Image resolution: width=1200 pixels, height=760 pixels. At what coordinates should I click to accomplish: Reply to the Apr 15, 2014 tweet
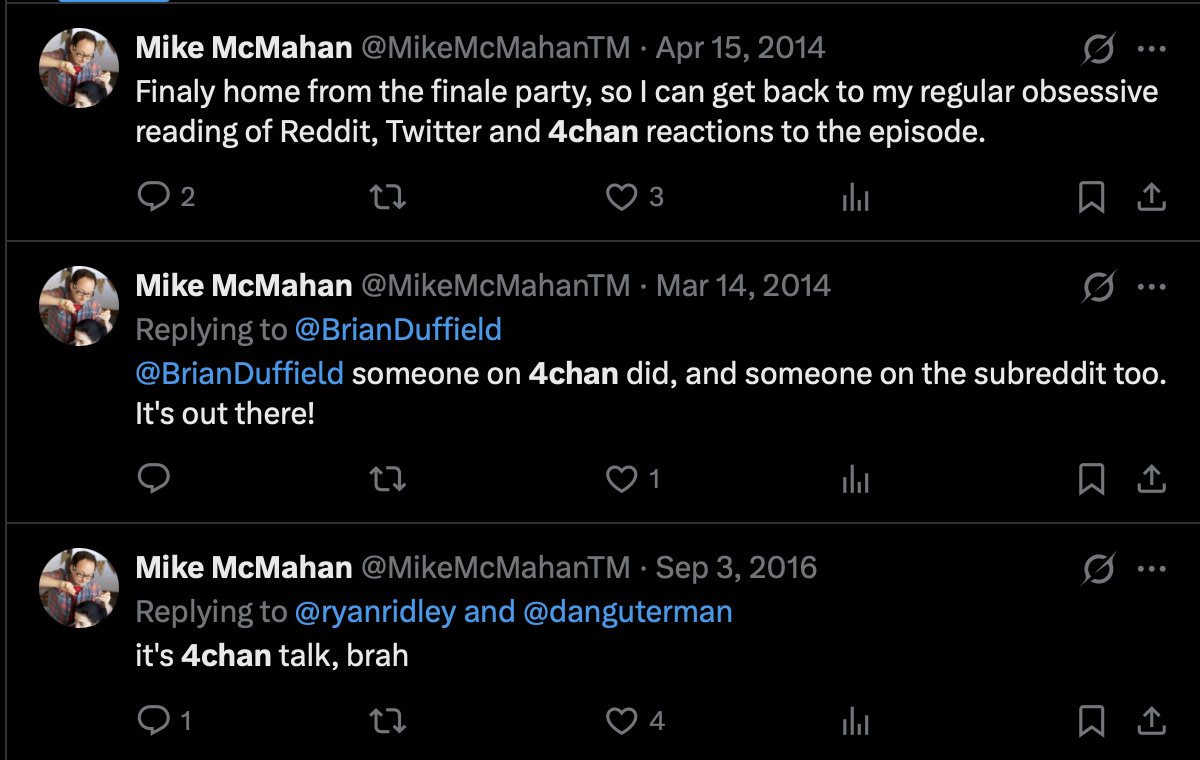click(x=153, y=198)
